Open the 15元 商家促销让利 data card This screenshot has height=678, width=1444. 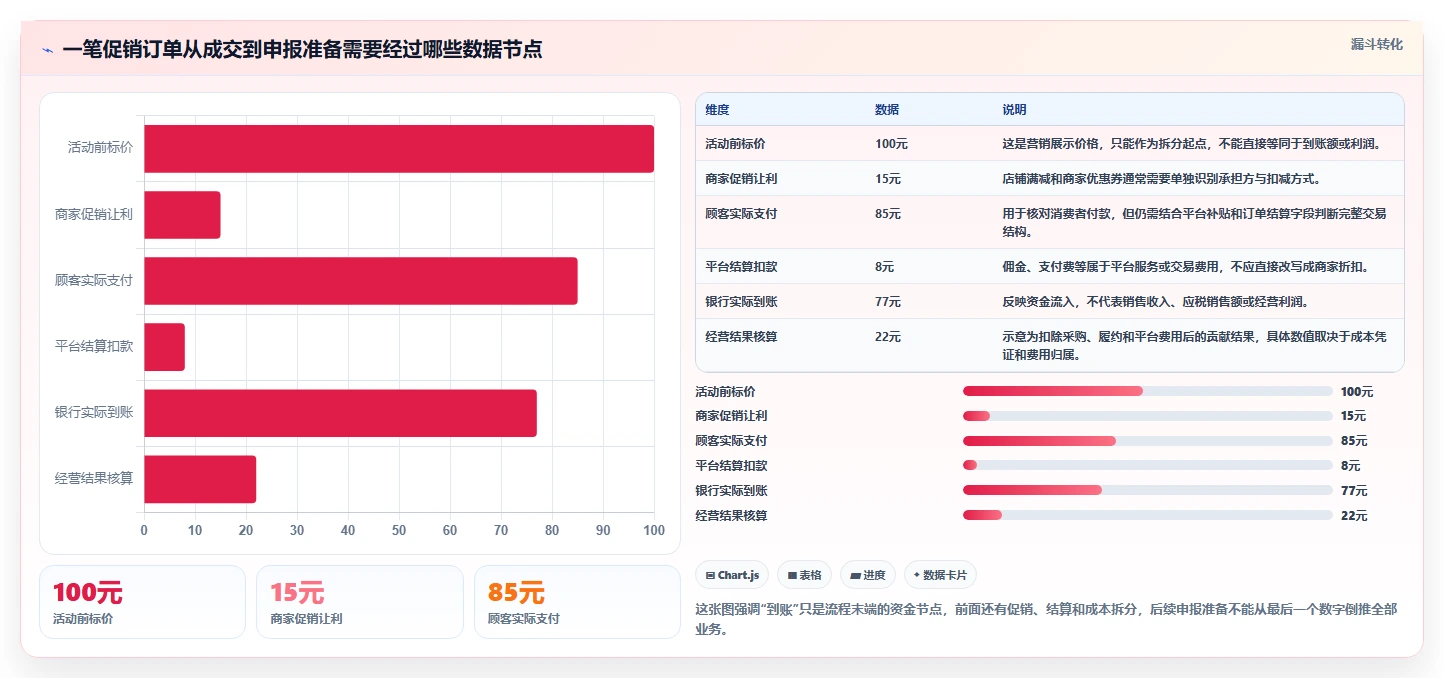click(x=360, y=602)
